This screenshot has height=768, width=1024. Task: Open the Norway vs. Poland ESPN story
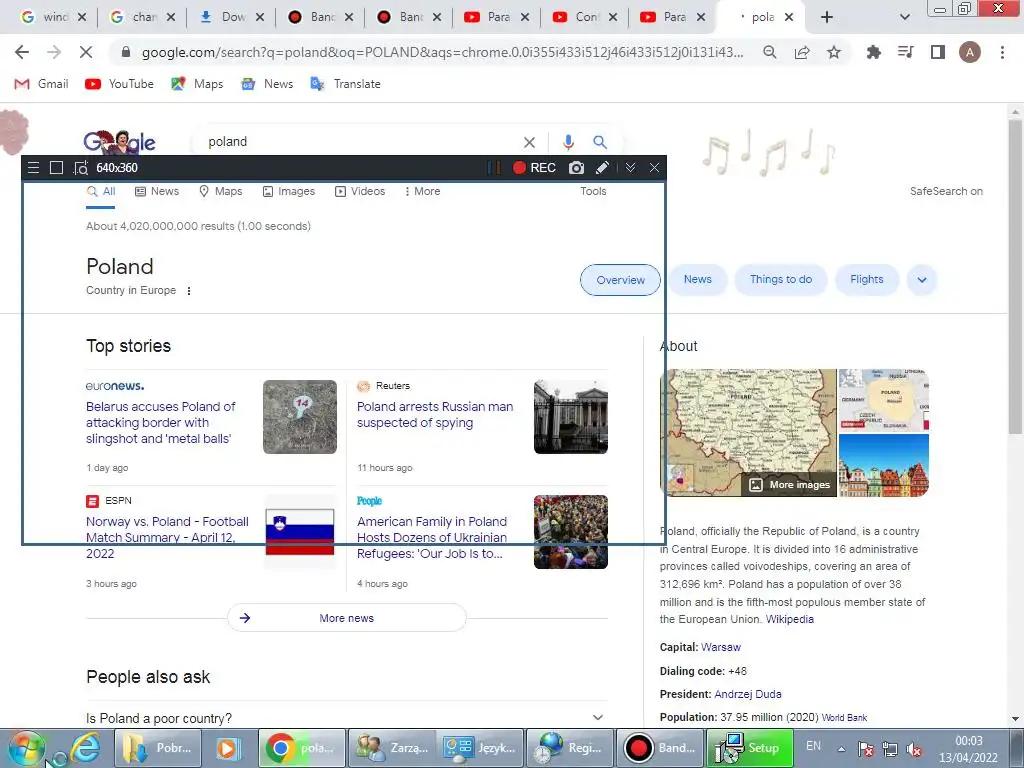click(x=168, y=537)
